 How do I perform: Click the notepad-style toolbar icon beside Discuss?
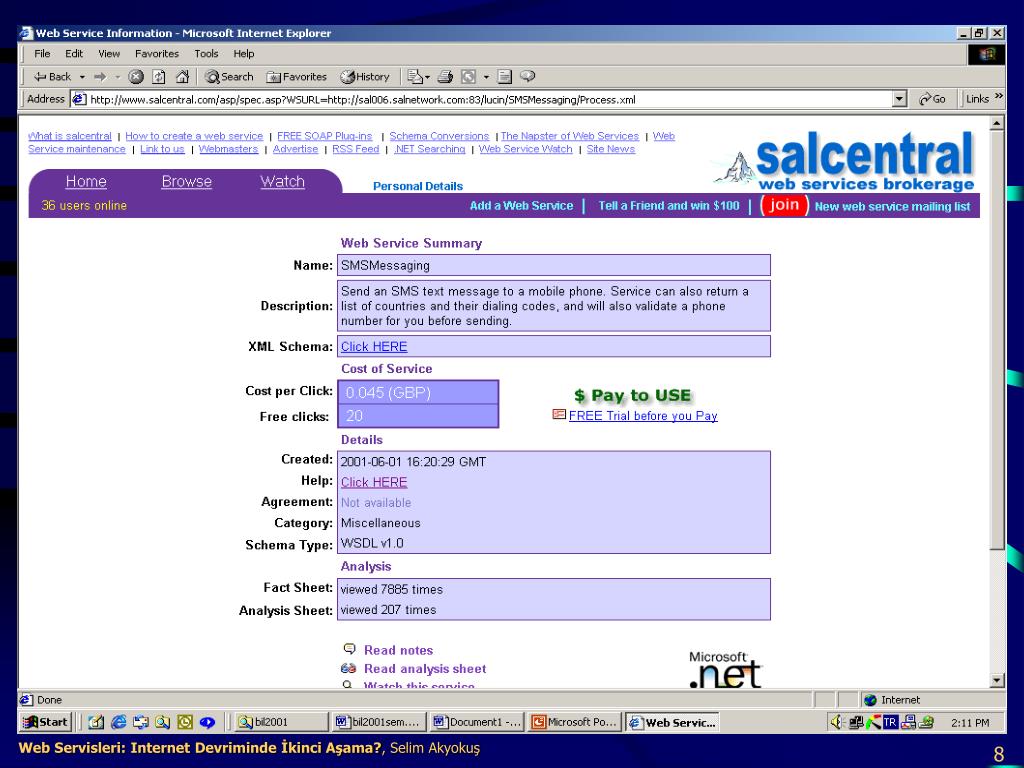tap(504, 77)
